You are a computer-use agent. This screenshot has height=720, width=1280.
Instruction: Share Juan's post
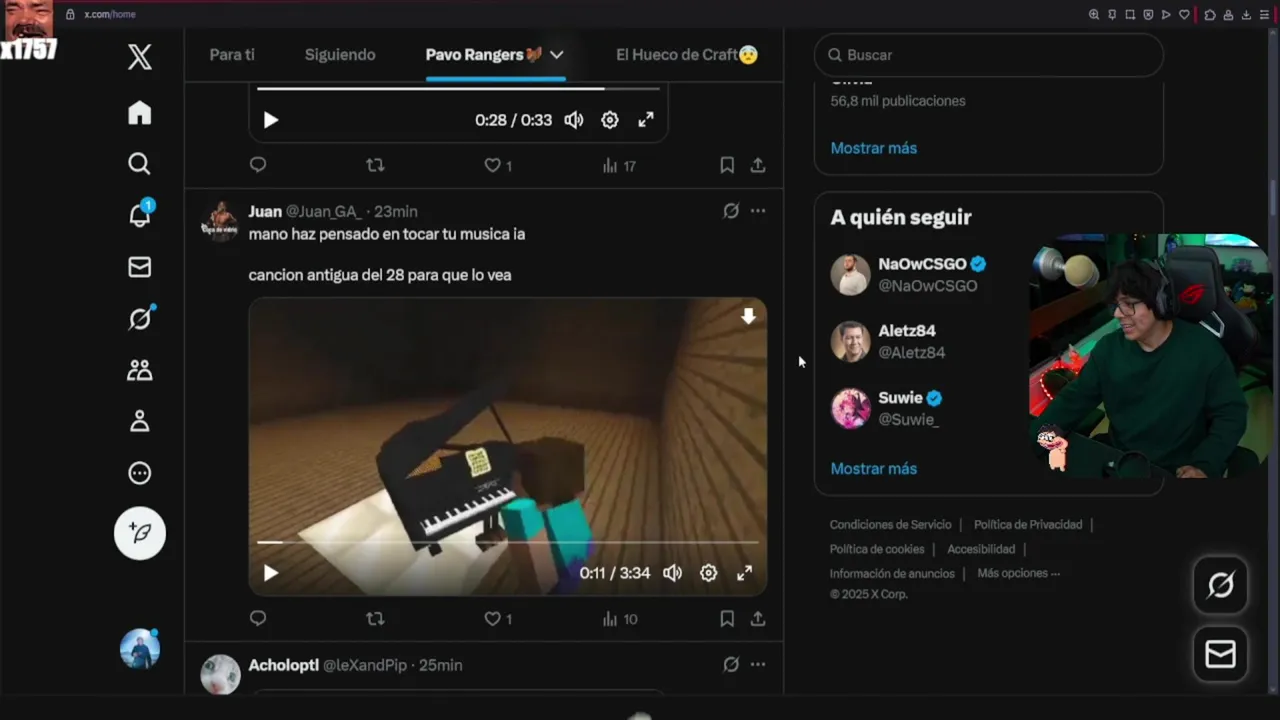[x=758, y=619]
